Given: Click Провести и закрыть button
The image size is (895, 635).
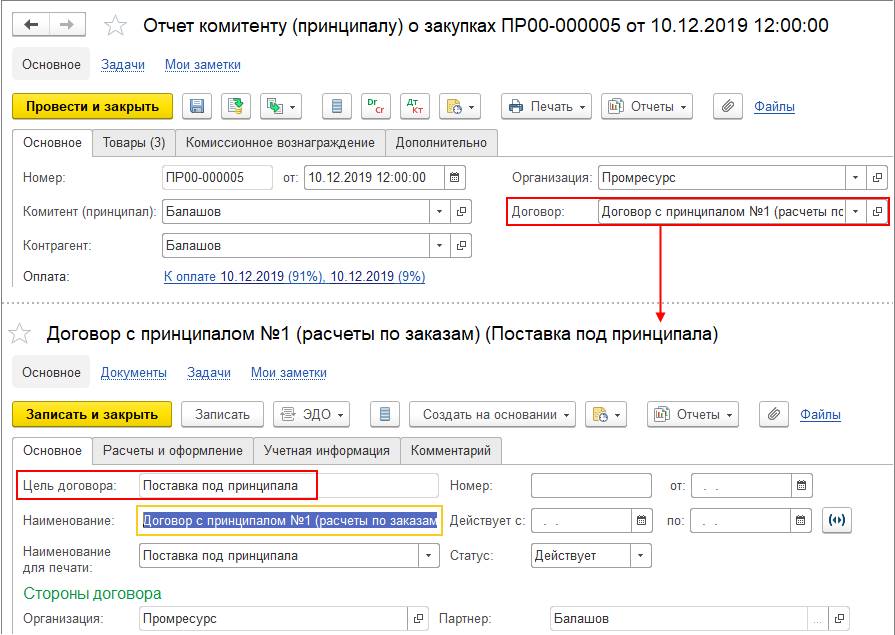Looking at the screenshot, I should [x=92, y=106].
